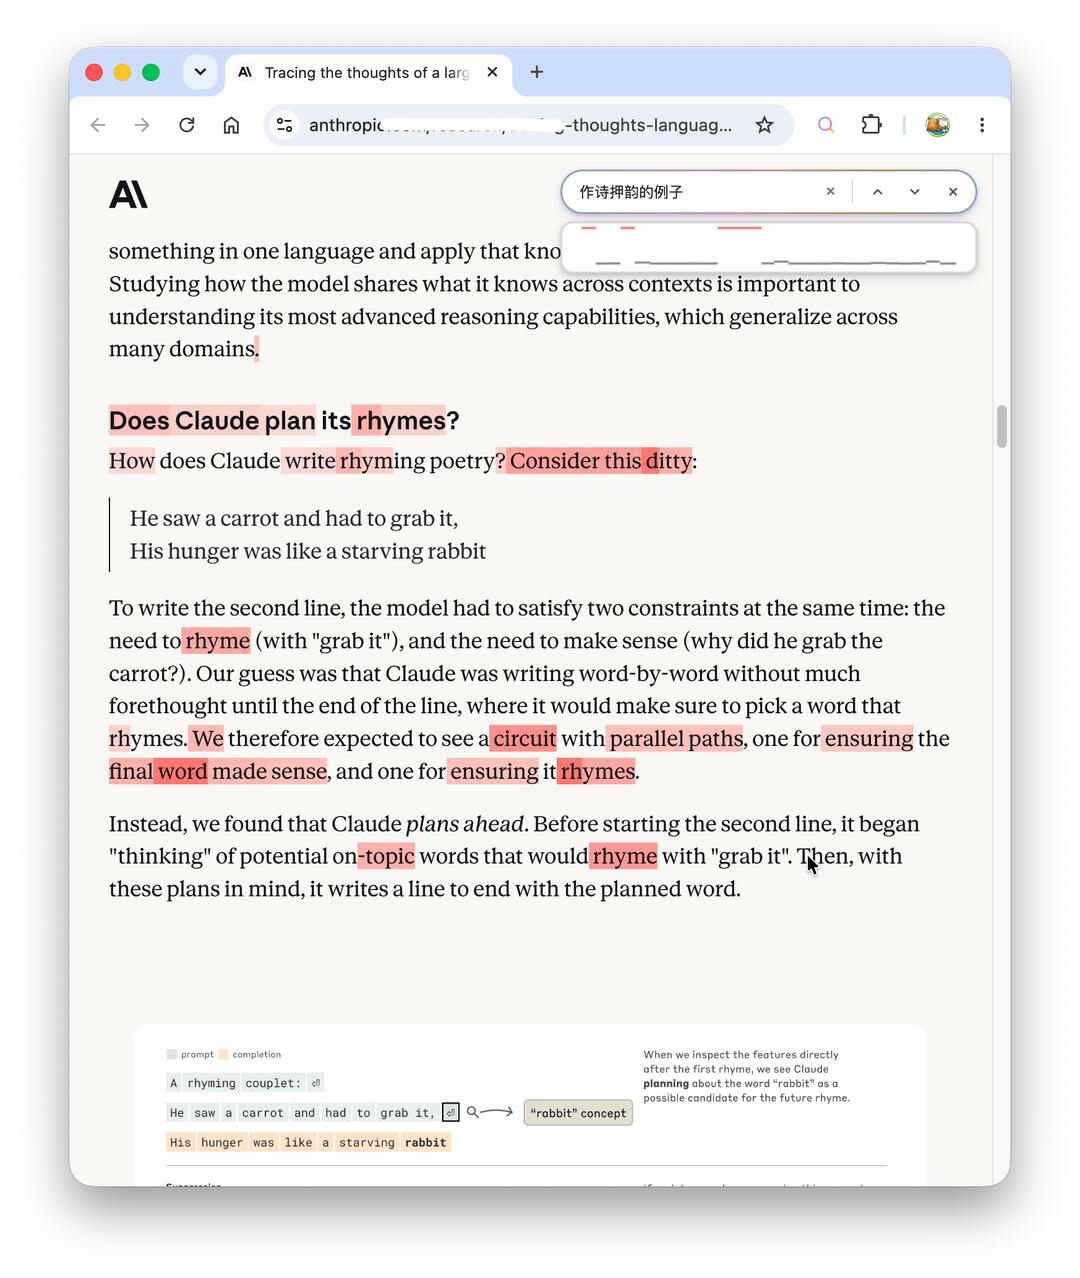1080x1278 pixels.
Task: Open the Extensions puzzle icon
Action: (x=871, y=125)
